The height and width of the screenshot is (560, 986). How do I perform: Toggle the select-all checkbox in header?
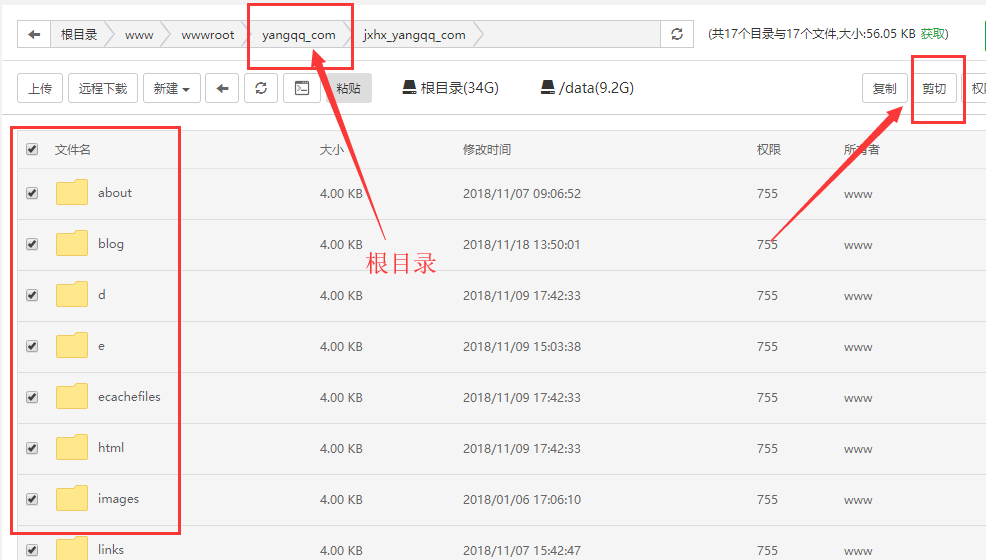32,150
